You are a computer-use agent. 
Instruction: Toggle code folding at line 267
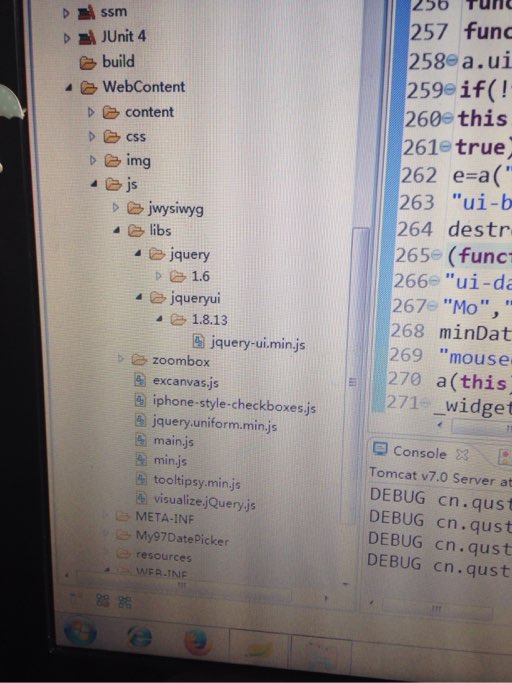pos(432,306)
